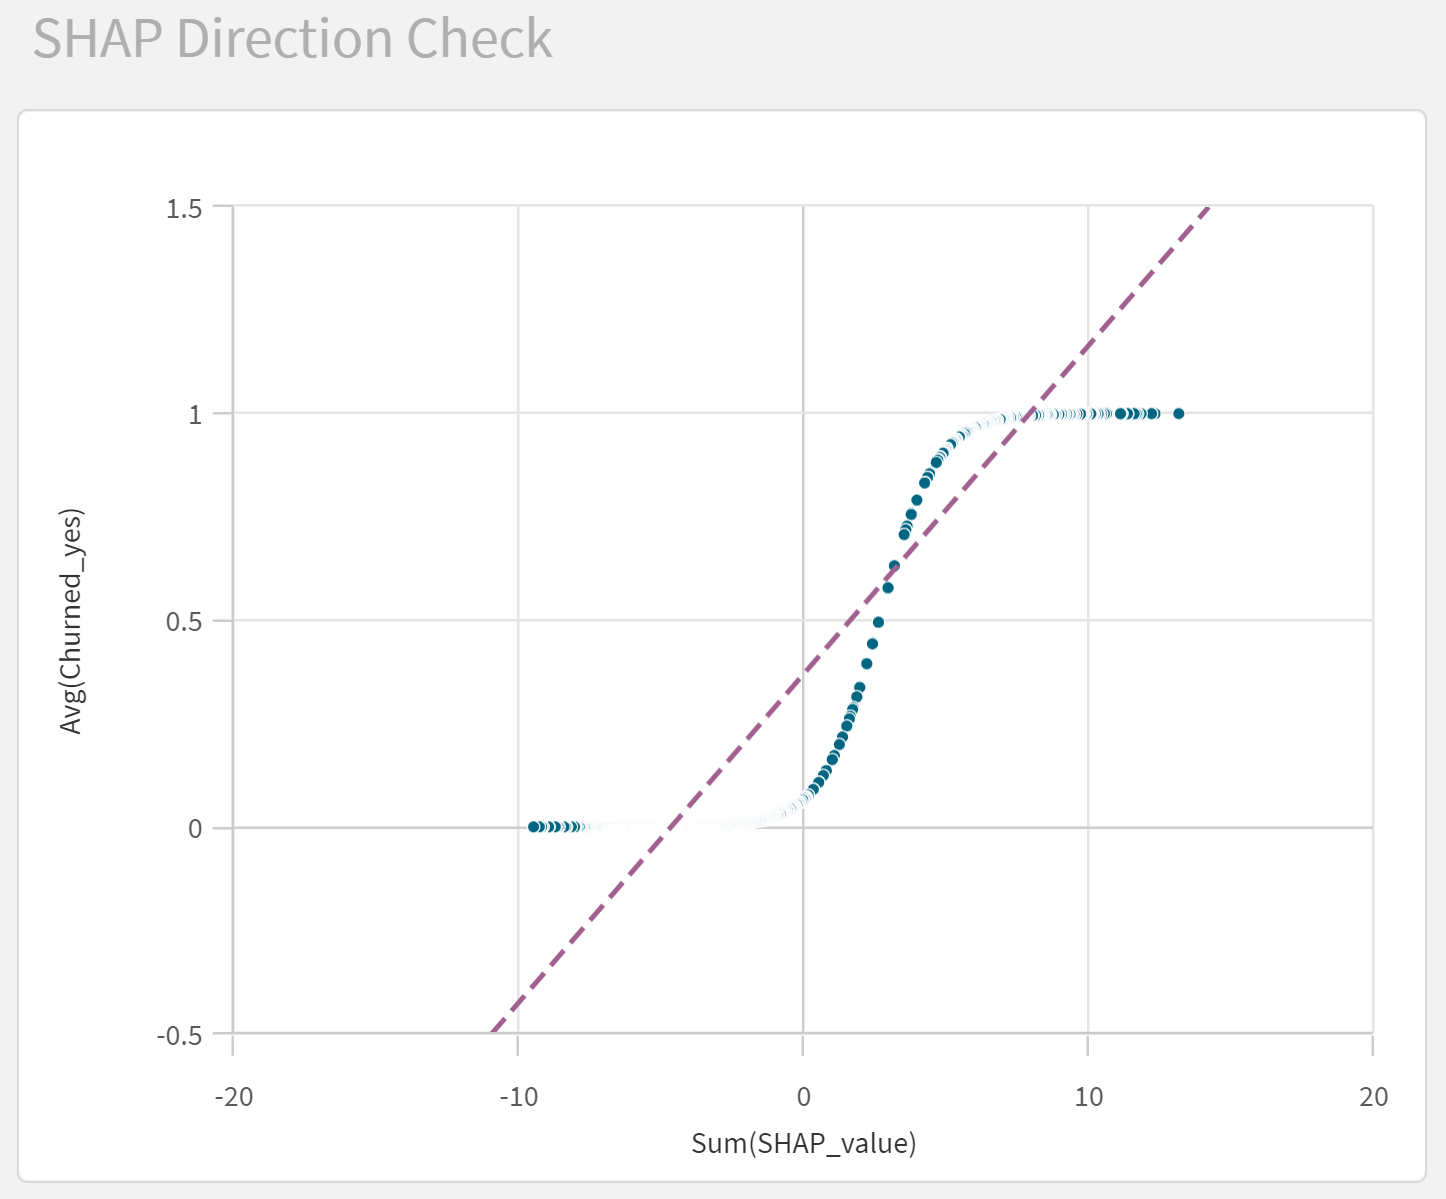Select data point near 0.79 churn average

[x=916, y=500]
